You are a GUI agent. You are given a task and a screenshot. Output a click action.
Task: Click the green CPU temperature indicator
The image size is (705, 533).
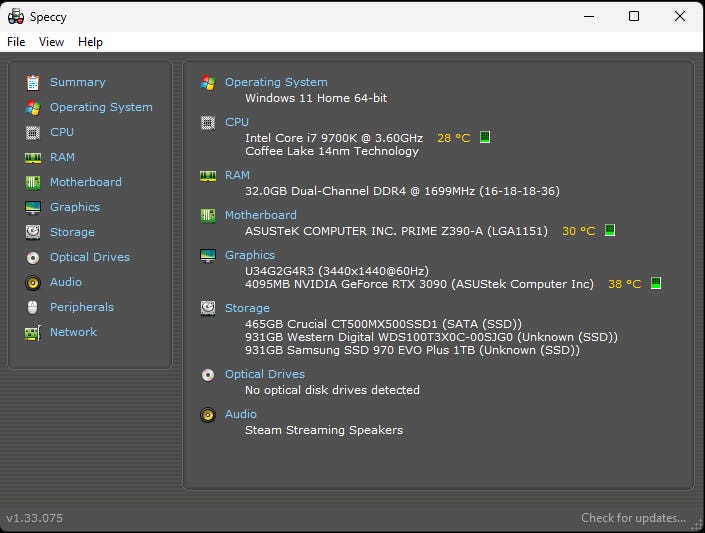click(485, 137)
